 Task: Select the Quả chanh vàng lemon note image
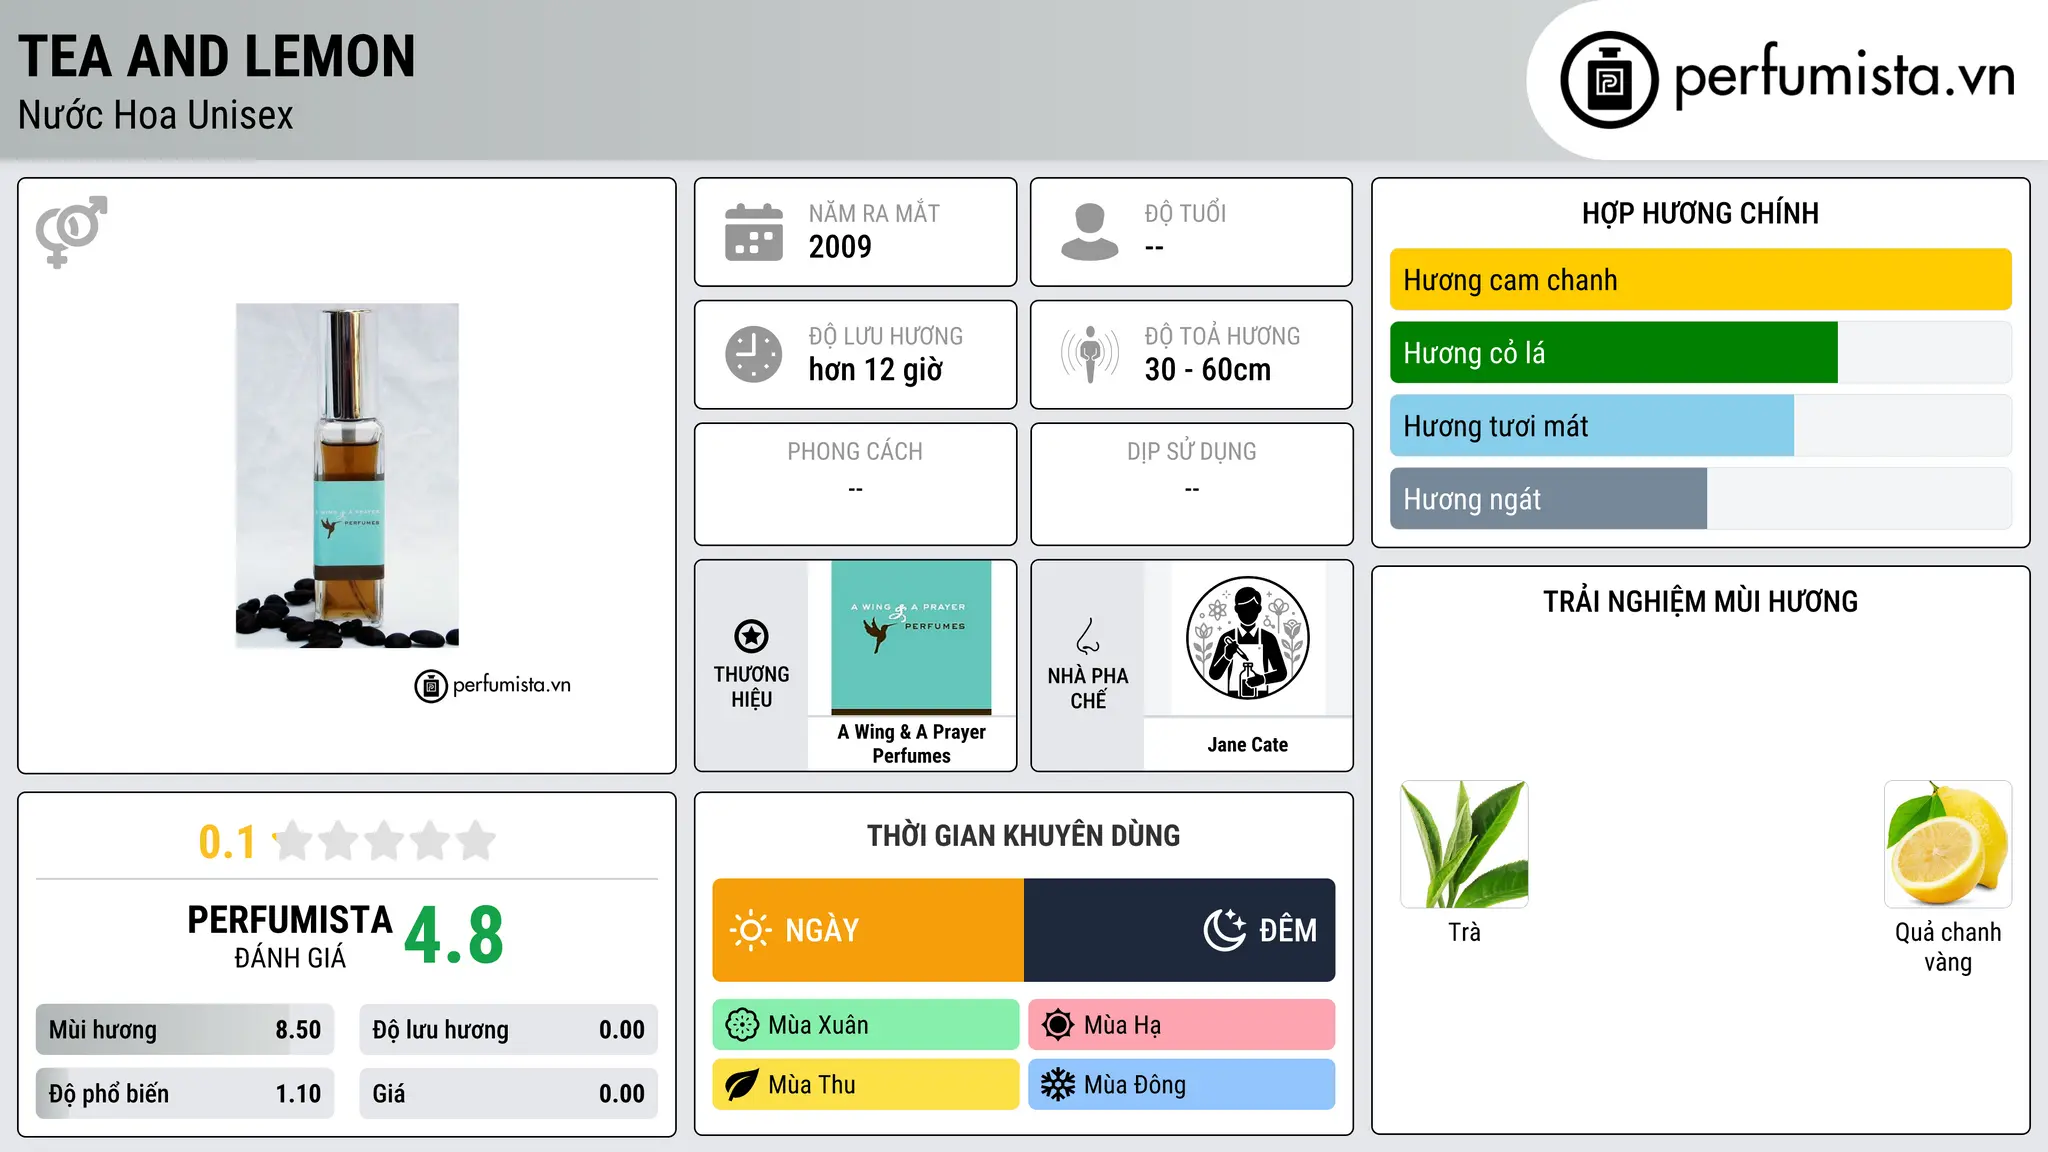click(x=1948, y=844)
